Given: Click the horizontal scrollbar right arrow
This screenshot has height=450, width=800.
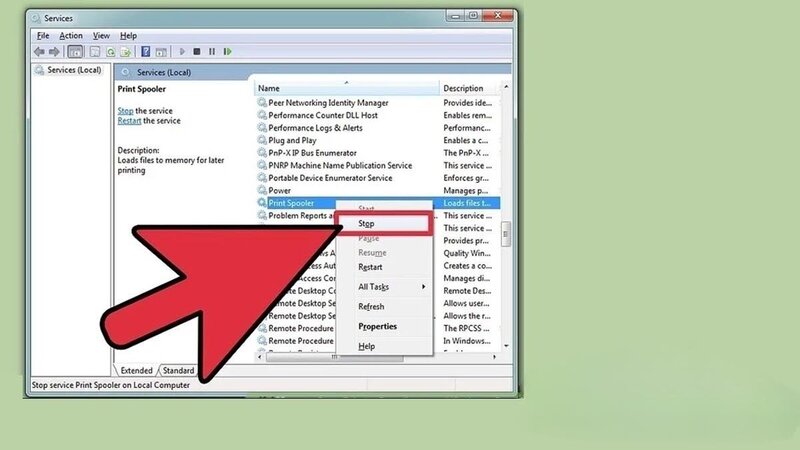Looking at the screenshot, I should click(494, 357).
